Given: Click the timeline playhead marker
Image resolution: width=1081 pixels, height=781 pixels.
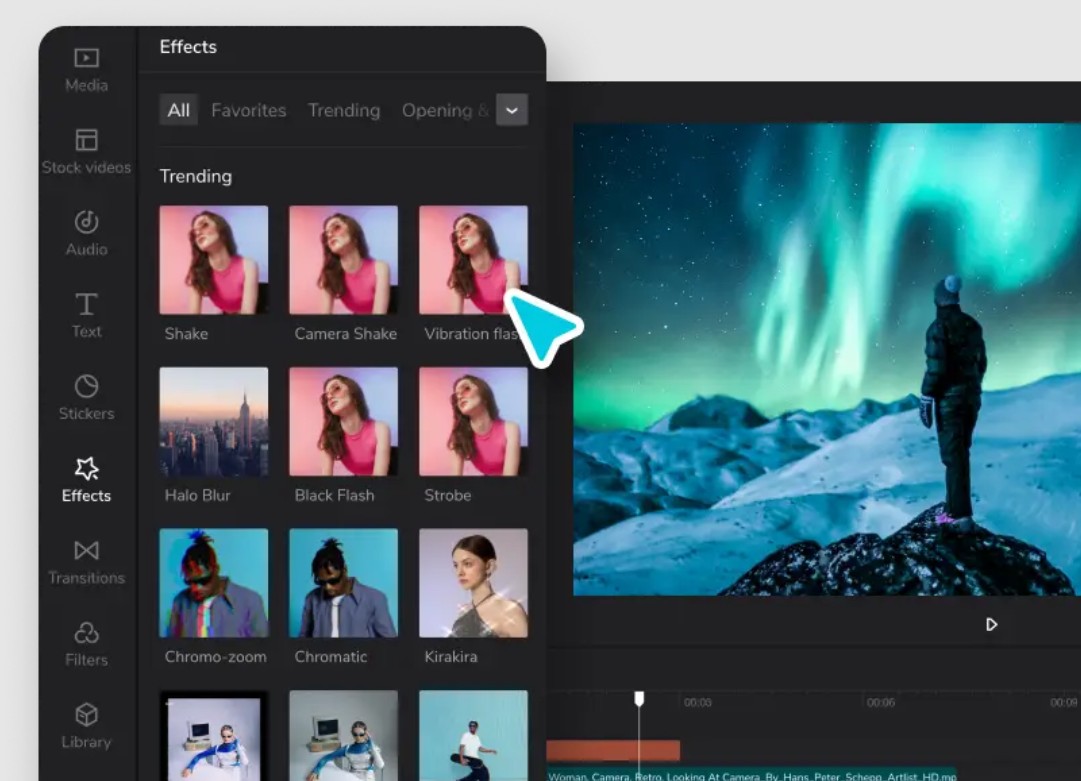Looking at the screenshot, I should click(x=639, y=698).
